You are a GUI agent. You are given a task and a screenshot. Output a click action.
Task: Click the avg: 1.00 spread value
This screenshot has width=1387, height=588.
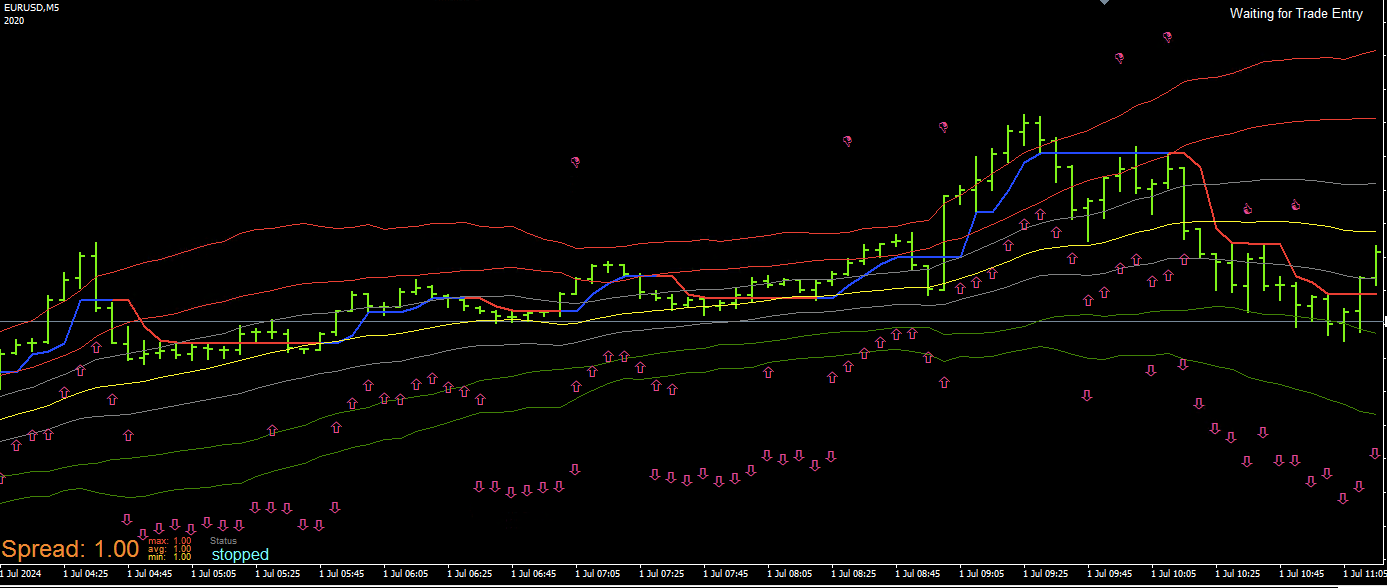point(169,549)
